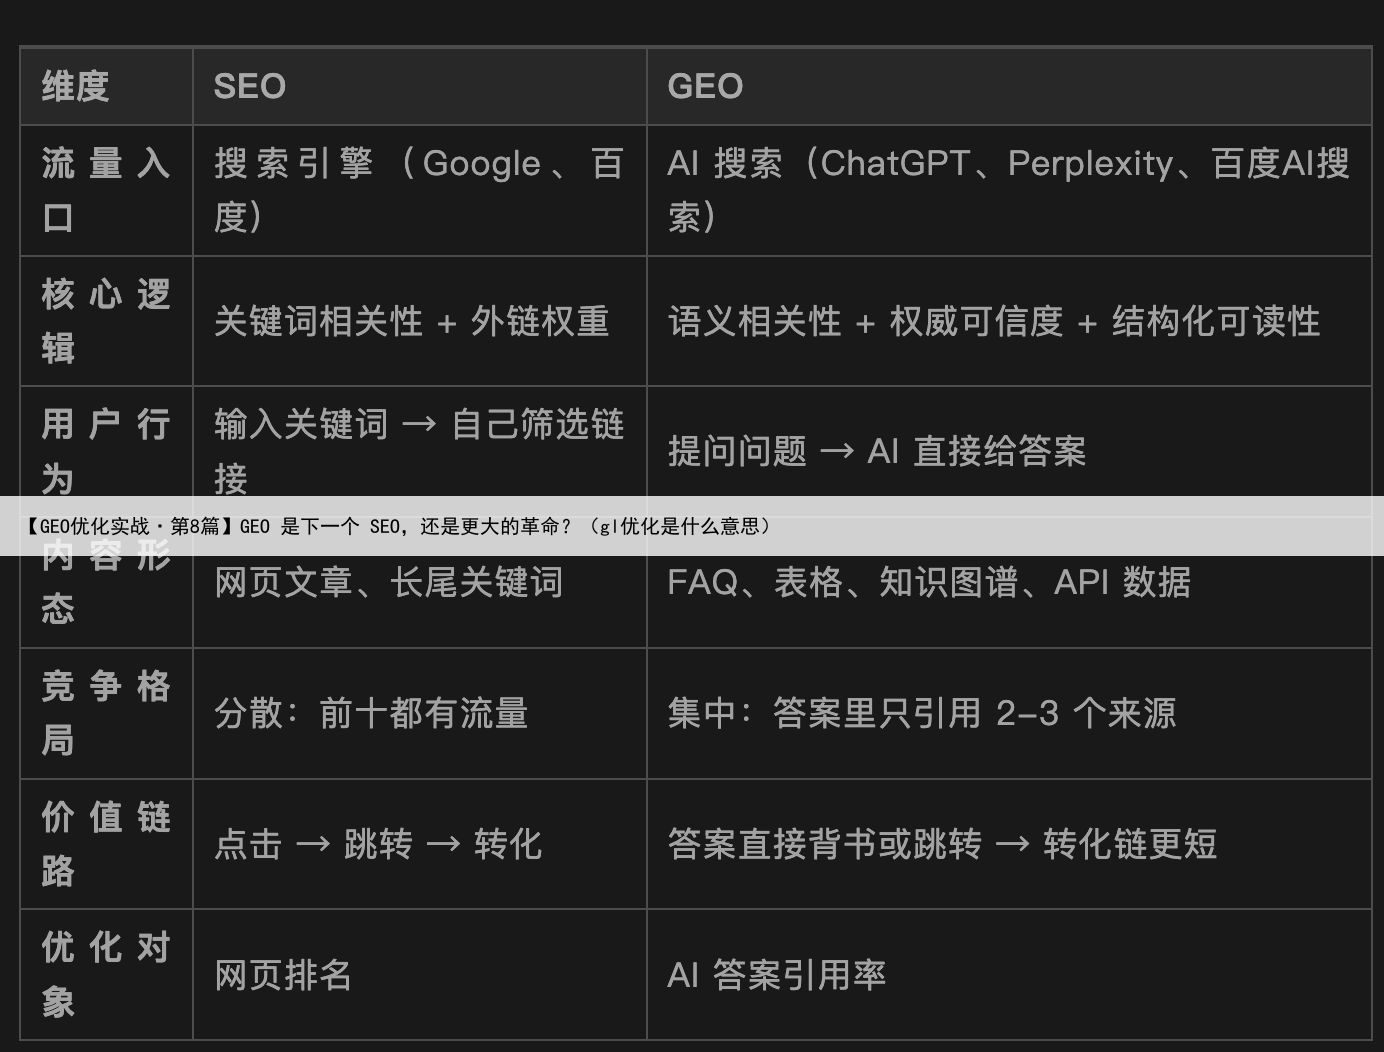Select the 点击 → 跳转 → 转化 cell
Image resolution: width=1384 pixels, height=1052 pixels.
[x=378, y=844]
